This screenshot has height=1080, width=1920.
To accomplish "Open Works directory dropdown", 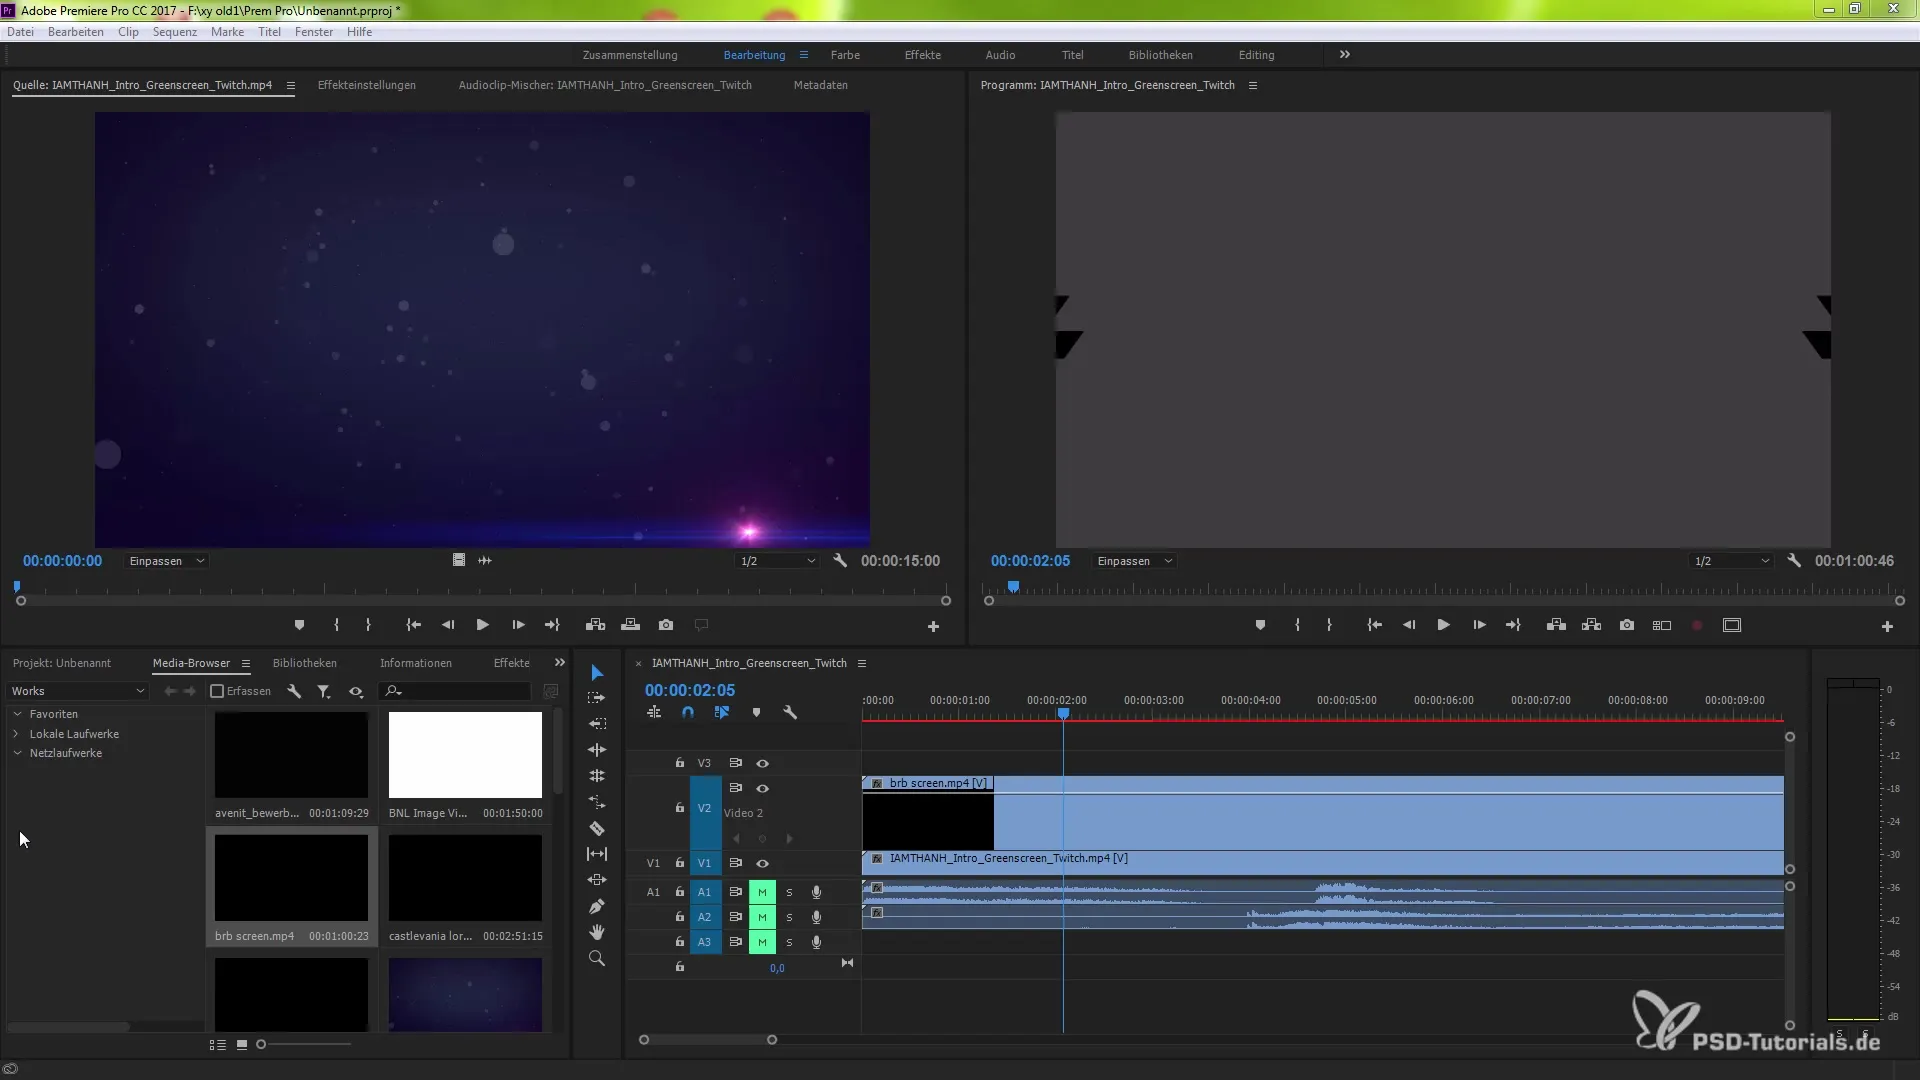I will (x=78, y=691).
